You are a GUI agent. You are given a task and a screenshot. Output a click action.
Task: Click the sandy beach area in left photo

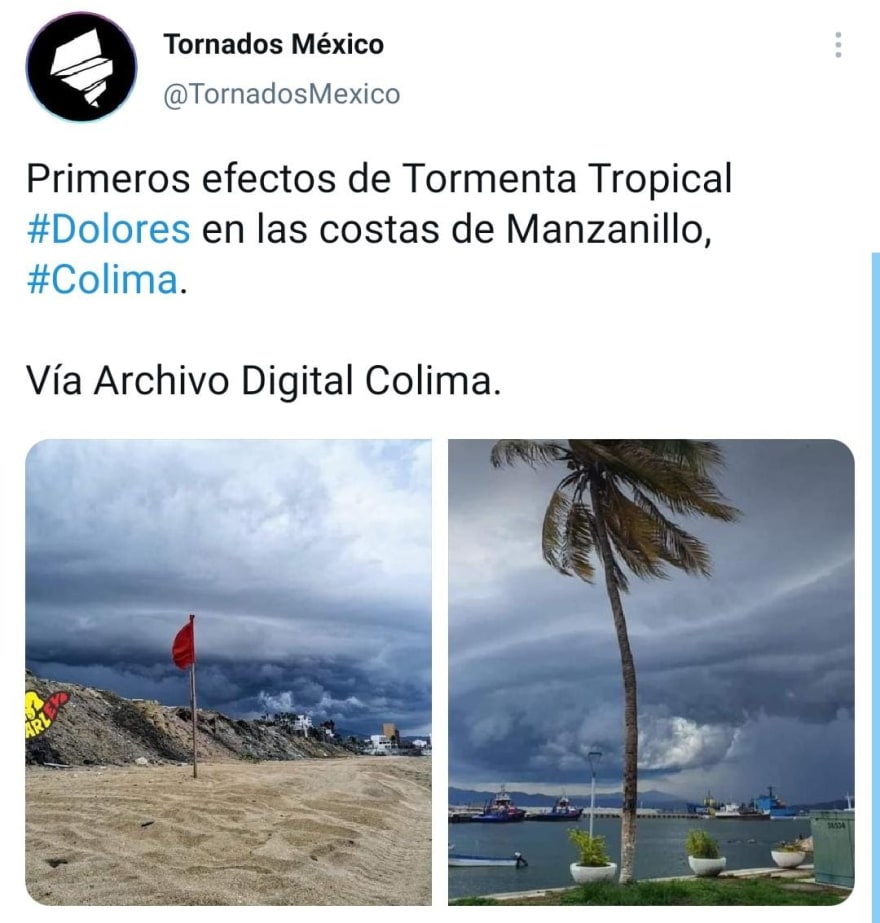(228, 836)
